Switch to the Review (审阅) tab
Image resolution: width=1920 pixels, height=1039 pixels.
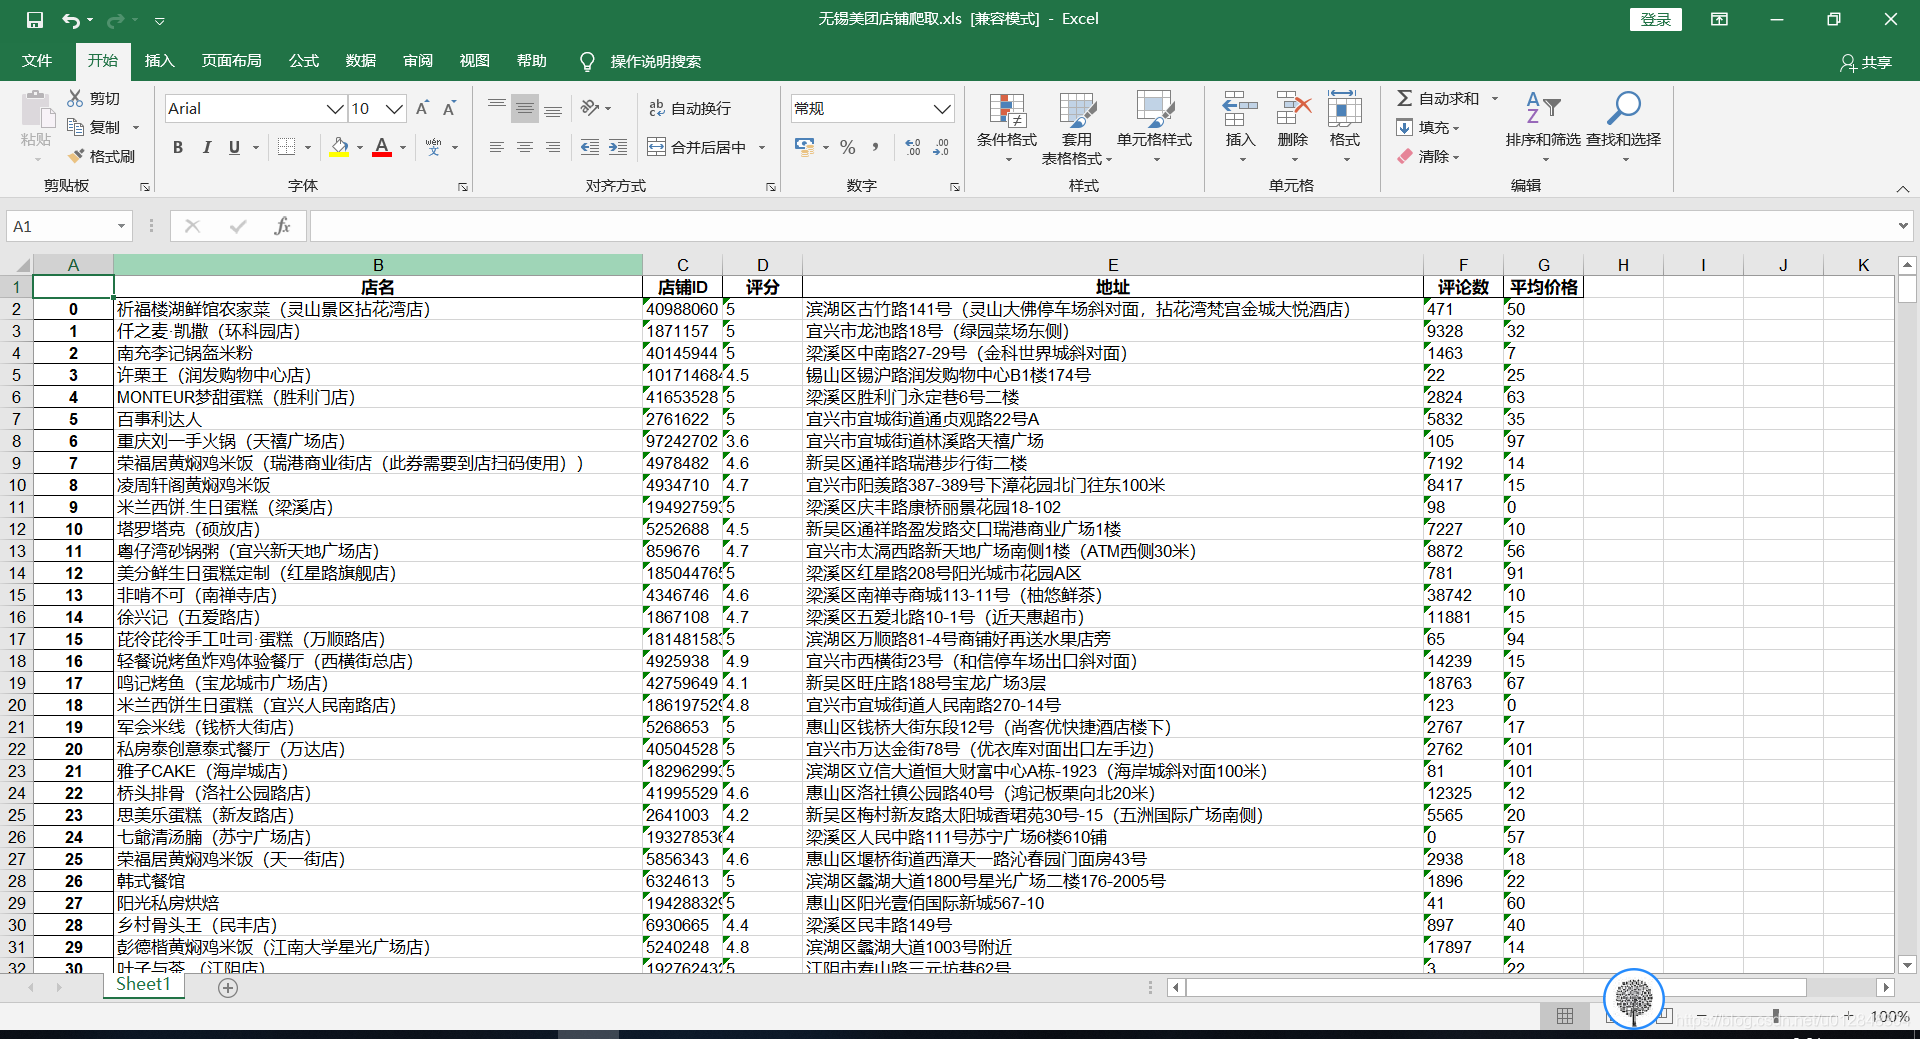[417, 61]
